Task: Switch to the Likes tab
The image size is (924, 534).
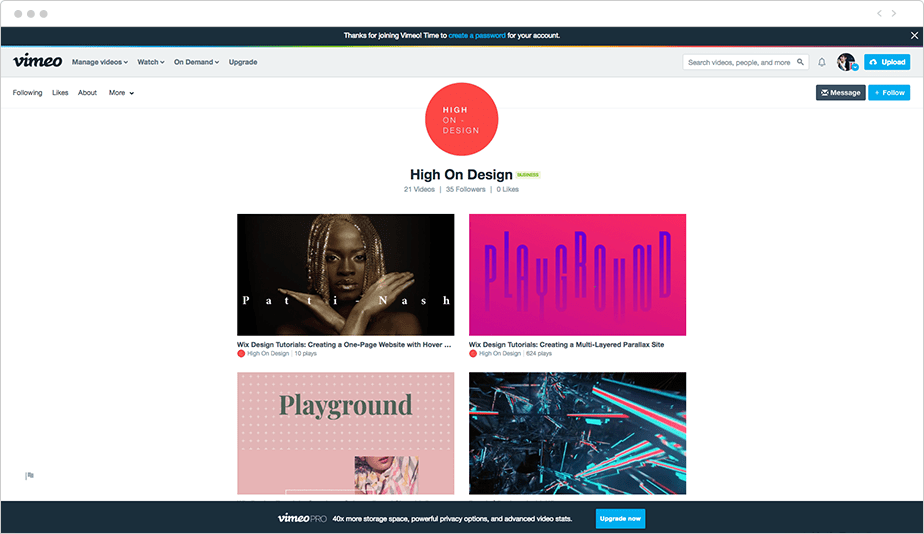Action: [60, 93]
